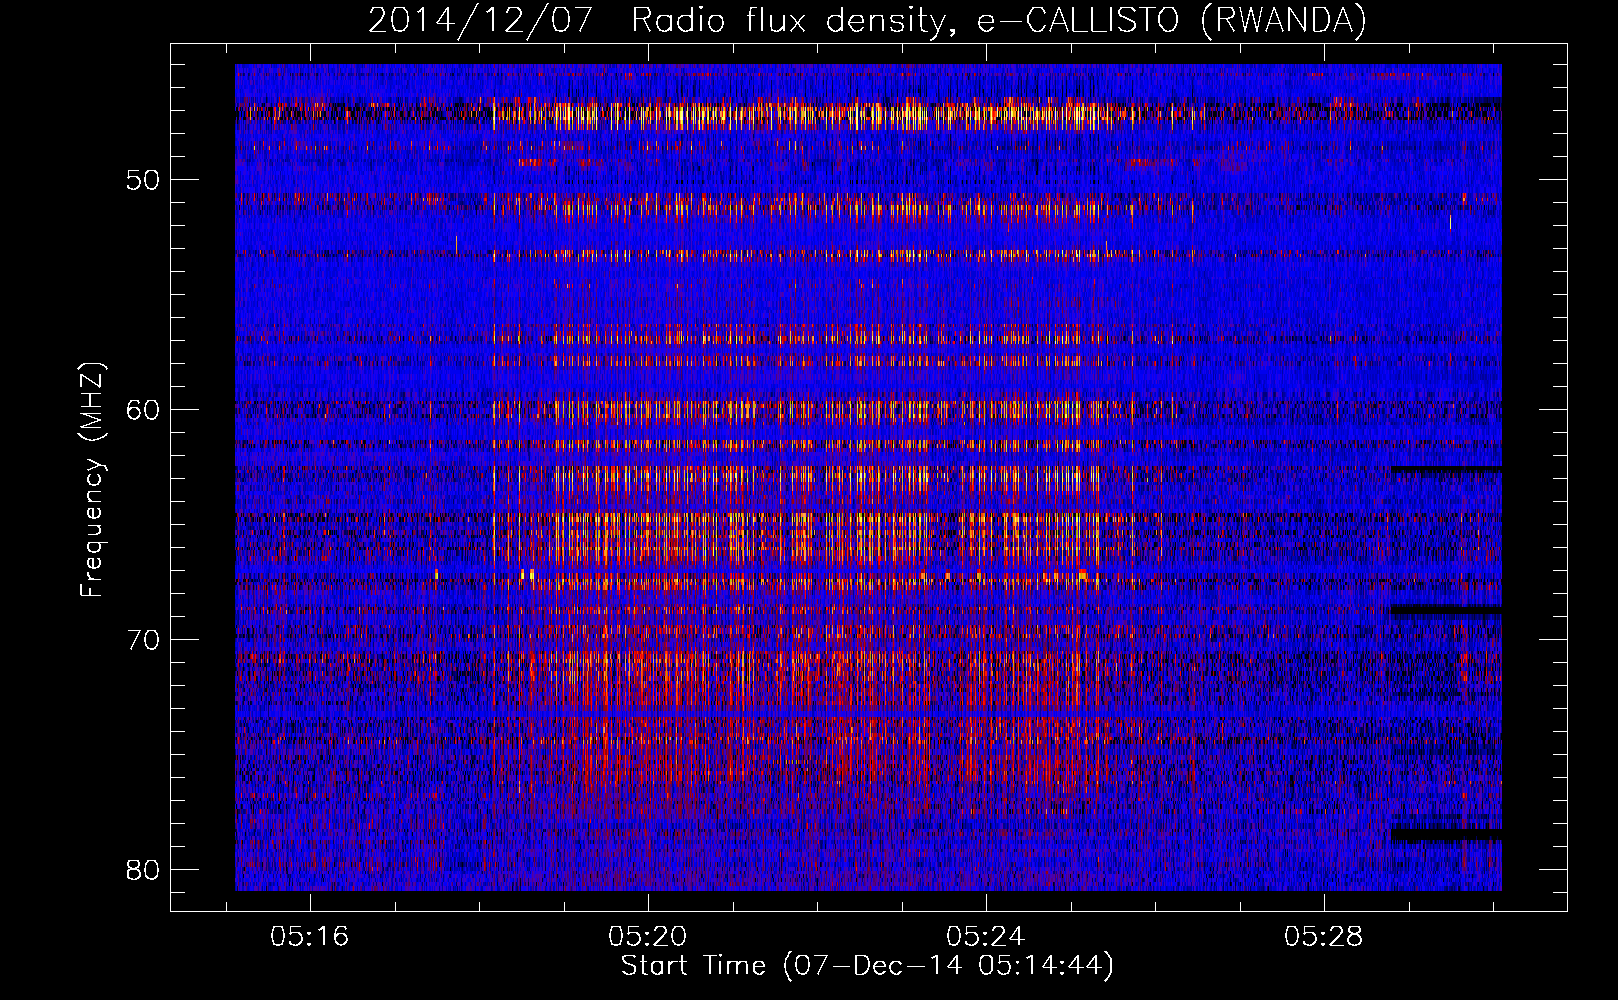Click the 05:16 time tick label
The height and width of the screenshot is (1000, 1618).
pos(309,937)
